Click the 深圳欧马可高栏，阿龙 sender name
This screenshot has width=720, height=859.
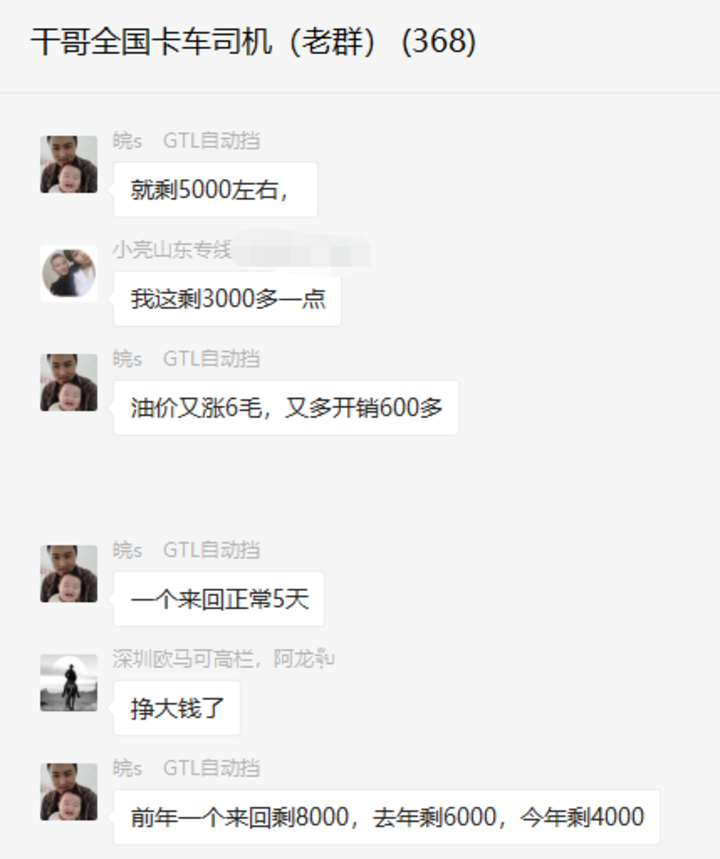click(x=224, y=659)
